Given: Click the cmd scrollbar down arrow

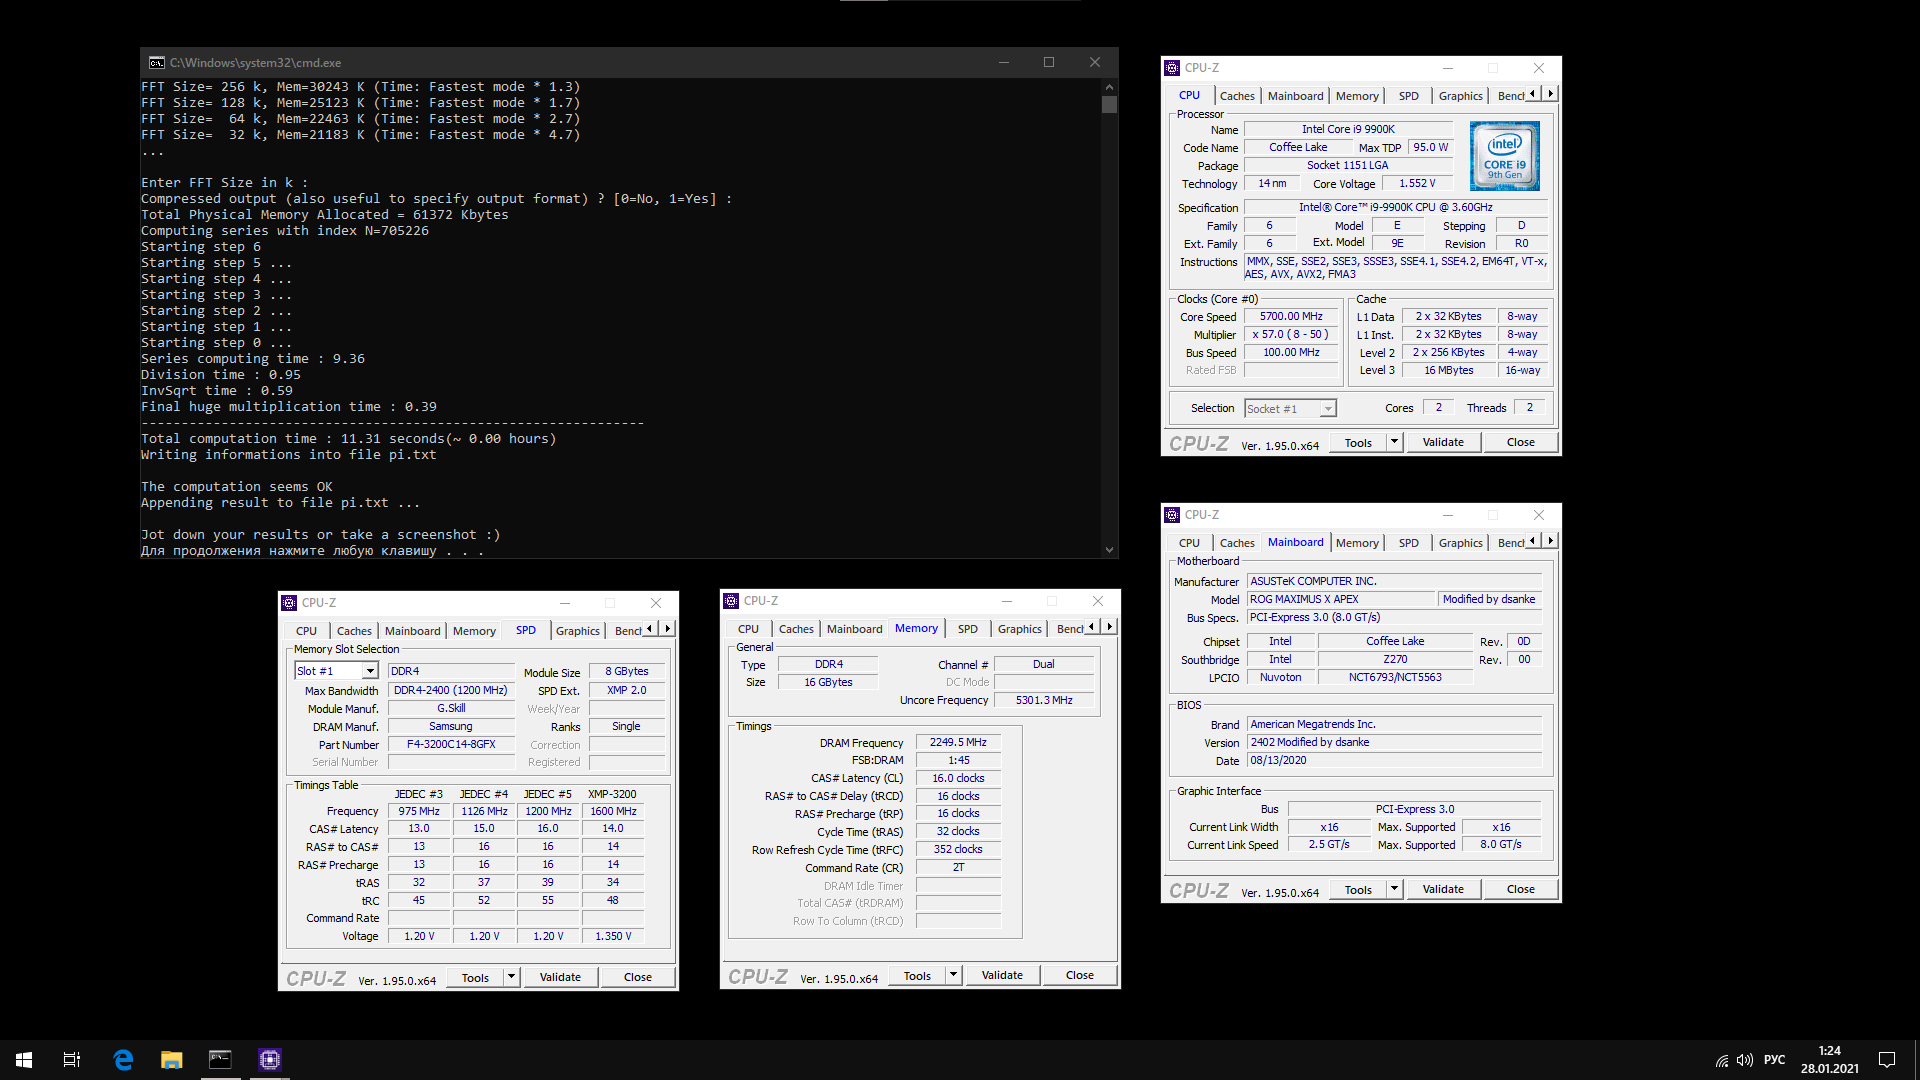Looking at the screenshot, I should pos(1109,550).
